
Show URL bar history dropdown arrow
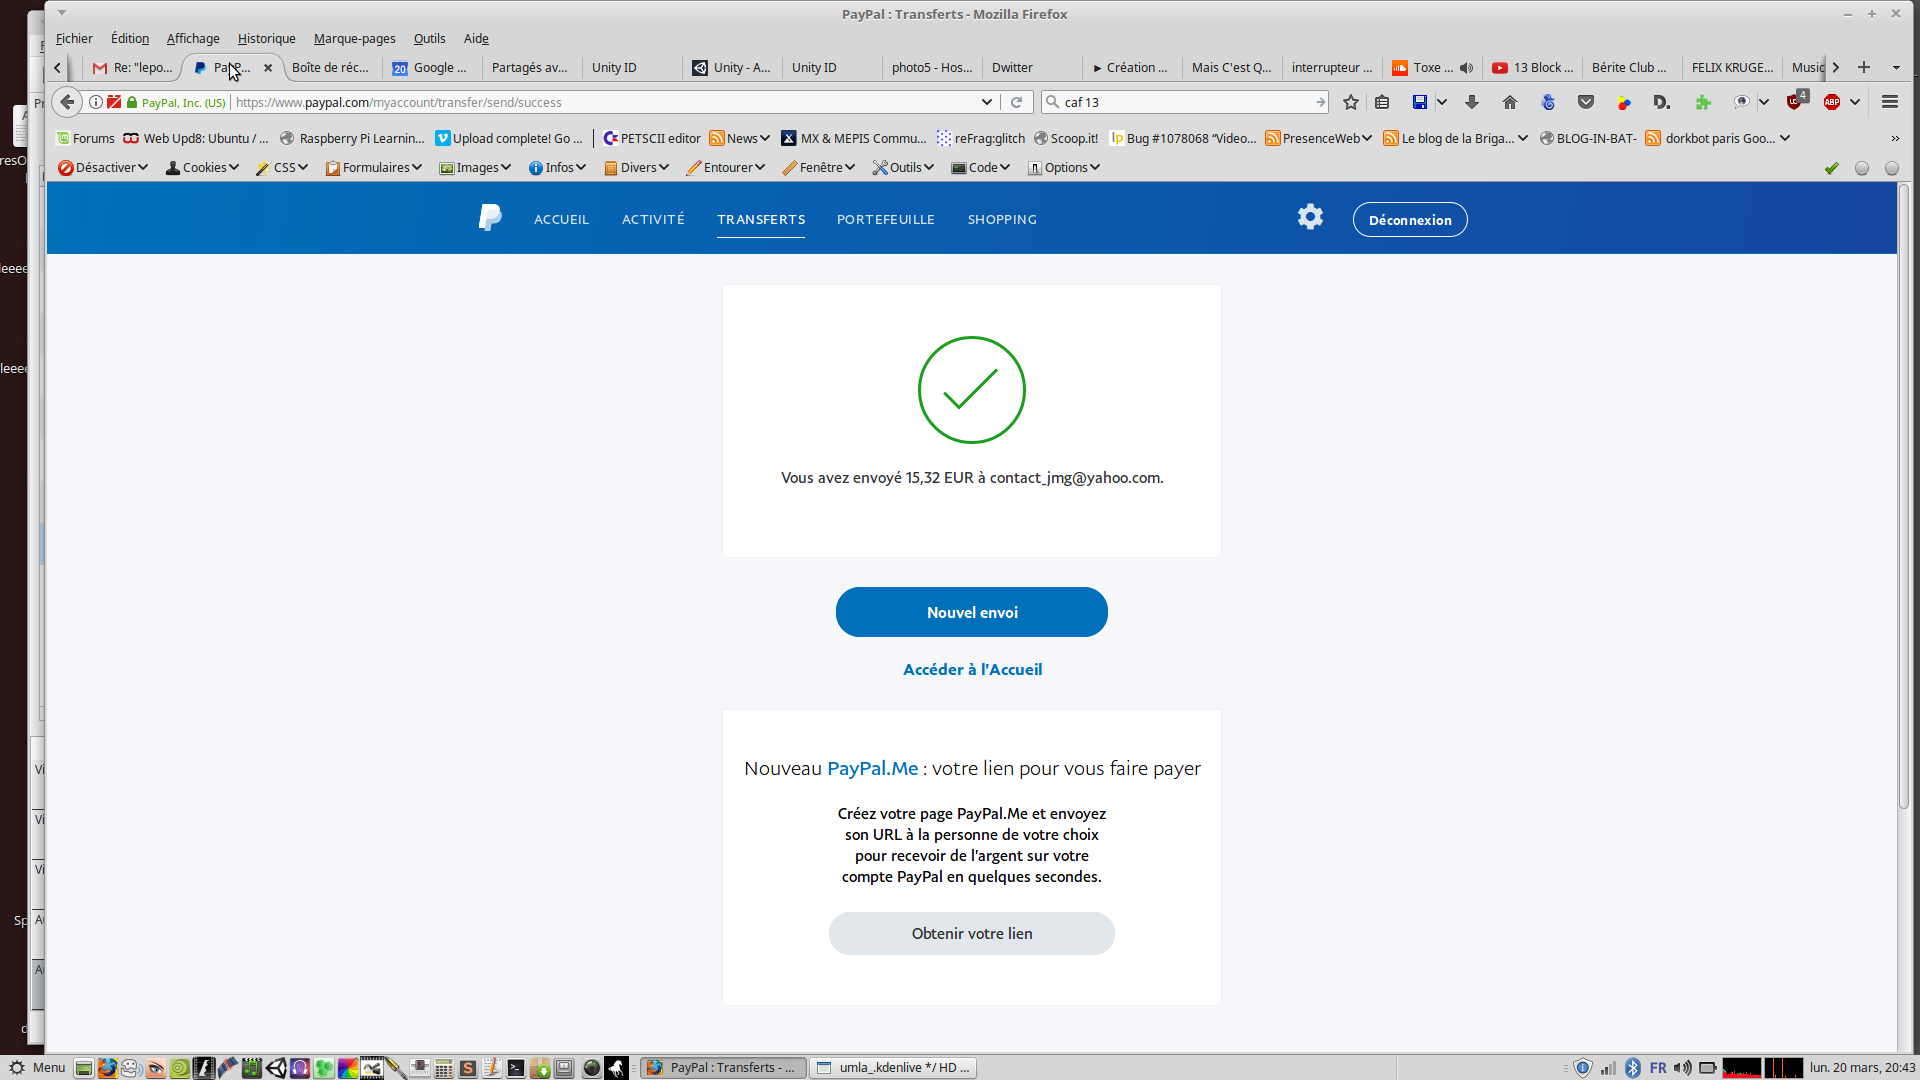tap(987, 102)
